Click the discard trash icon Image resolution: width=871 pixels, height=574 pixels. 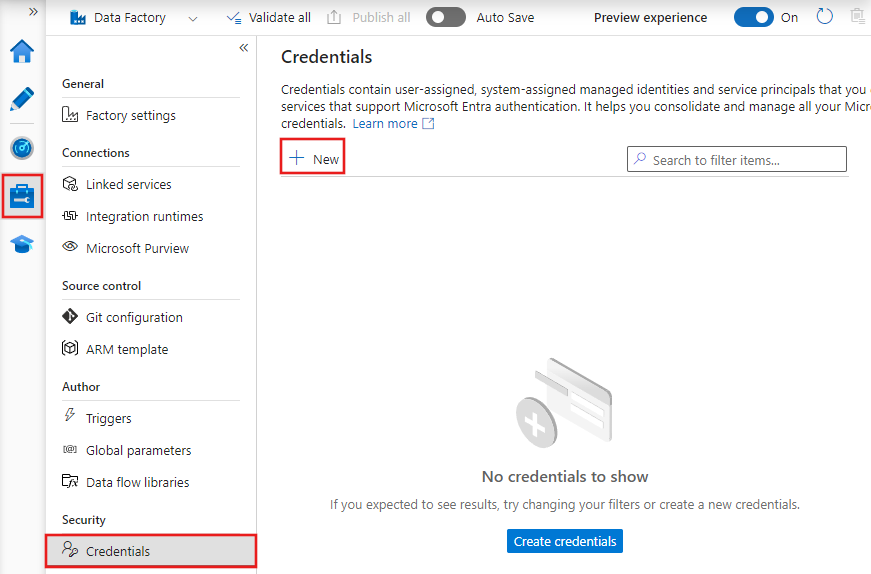[x=859, y=17]
